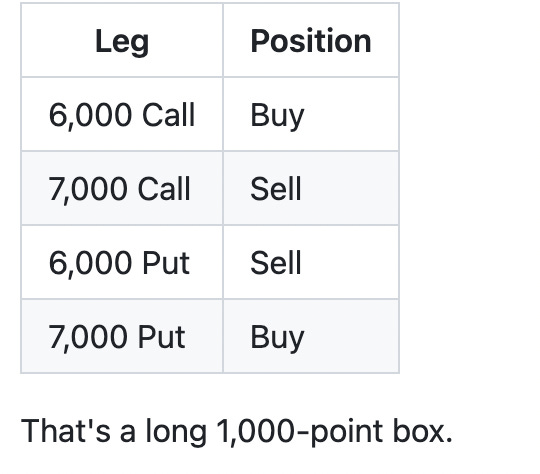This screenshot has height=474, width=540.
Task: Select Buy cell in 6,000 Call row
Action: click(x=311, y=114)
